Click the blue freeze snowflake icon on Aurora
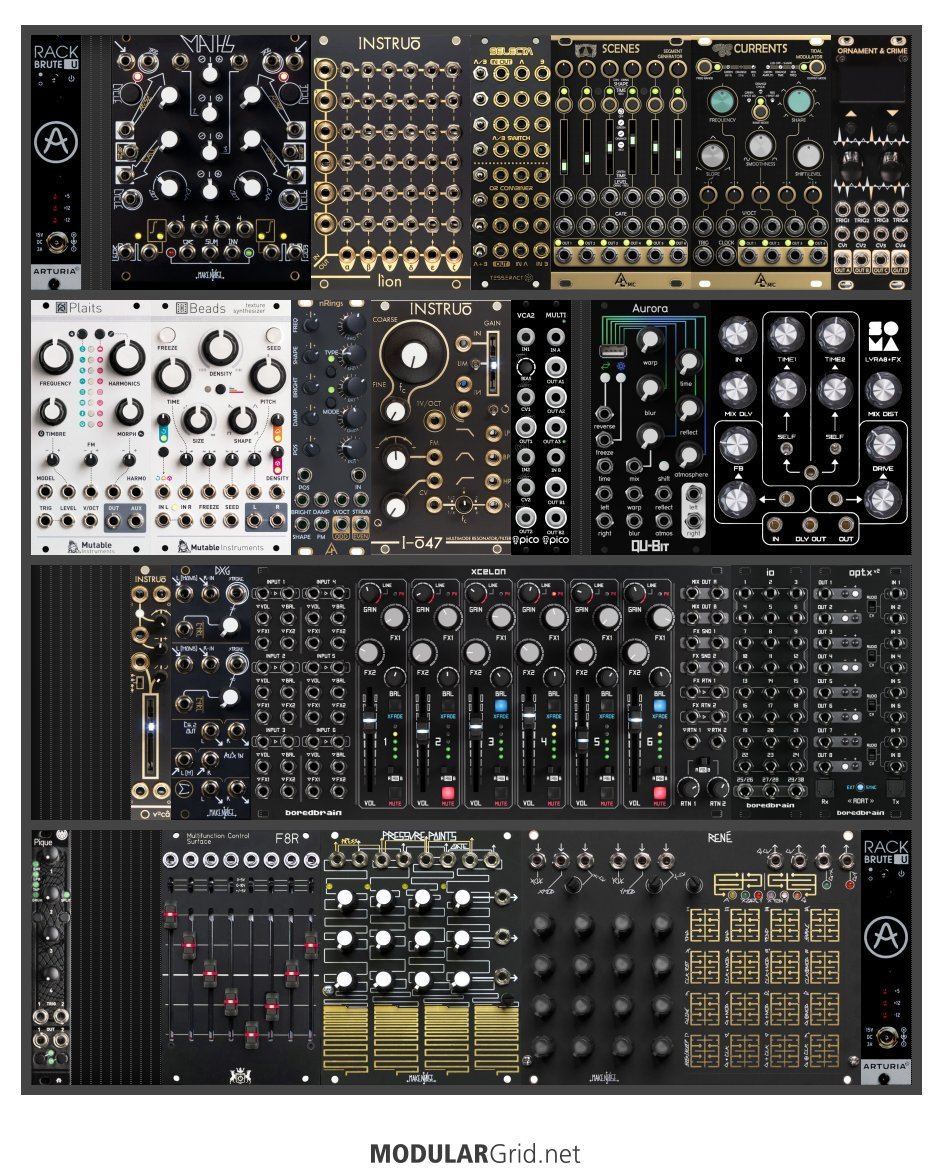 tap(620, 367)
